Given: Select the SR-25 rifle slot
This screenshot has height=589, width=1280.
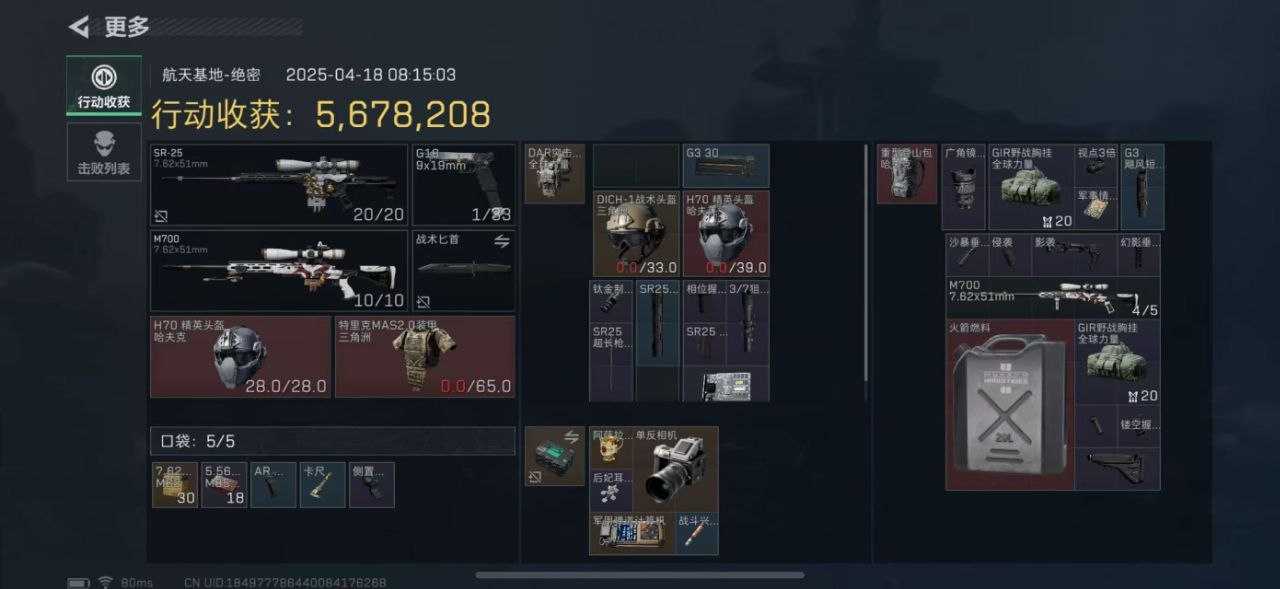Looking at the screenshot, I should click(x=279, y=185).
